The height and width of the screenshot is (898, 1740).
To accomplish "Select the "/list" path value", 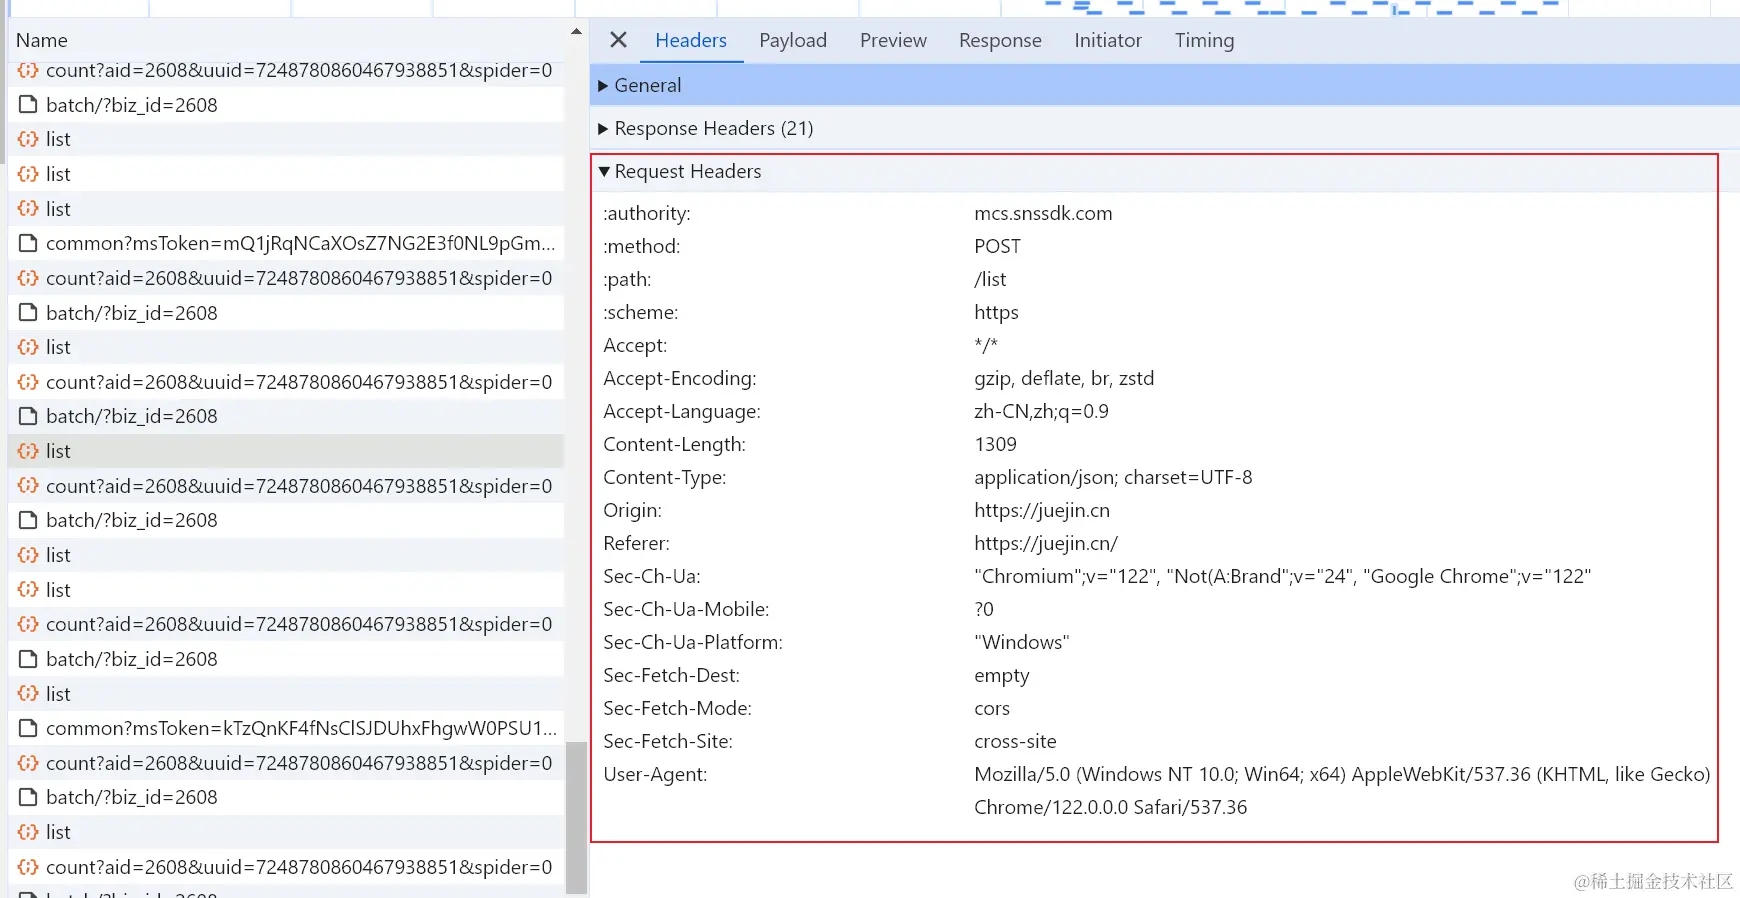I will click(x=990, y=279).
